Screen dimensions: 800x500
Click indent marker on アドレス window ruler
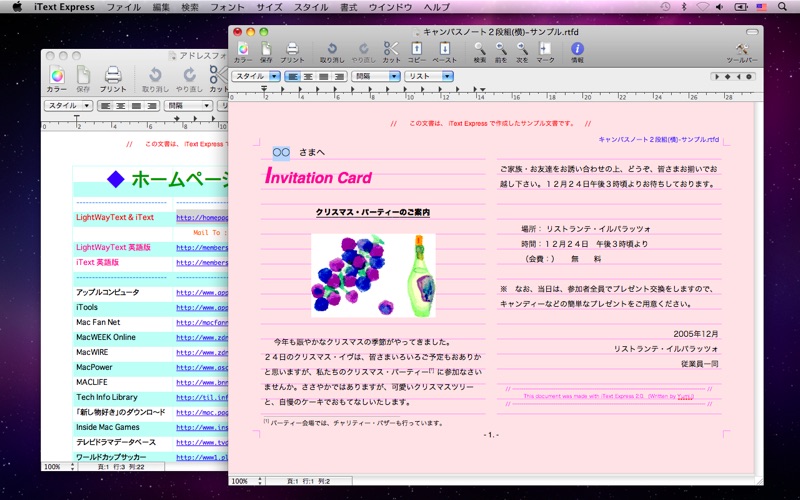pos(77,119)
